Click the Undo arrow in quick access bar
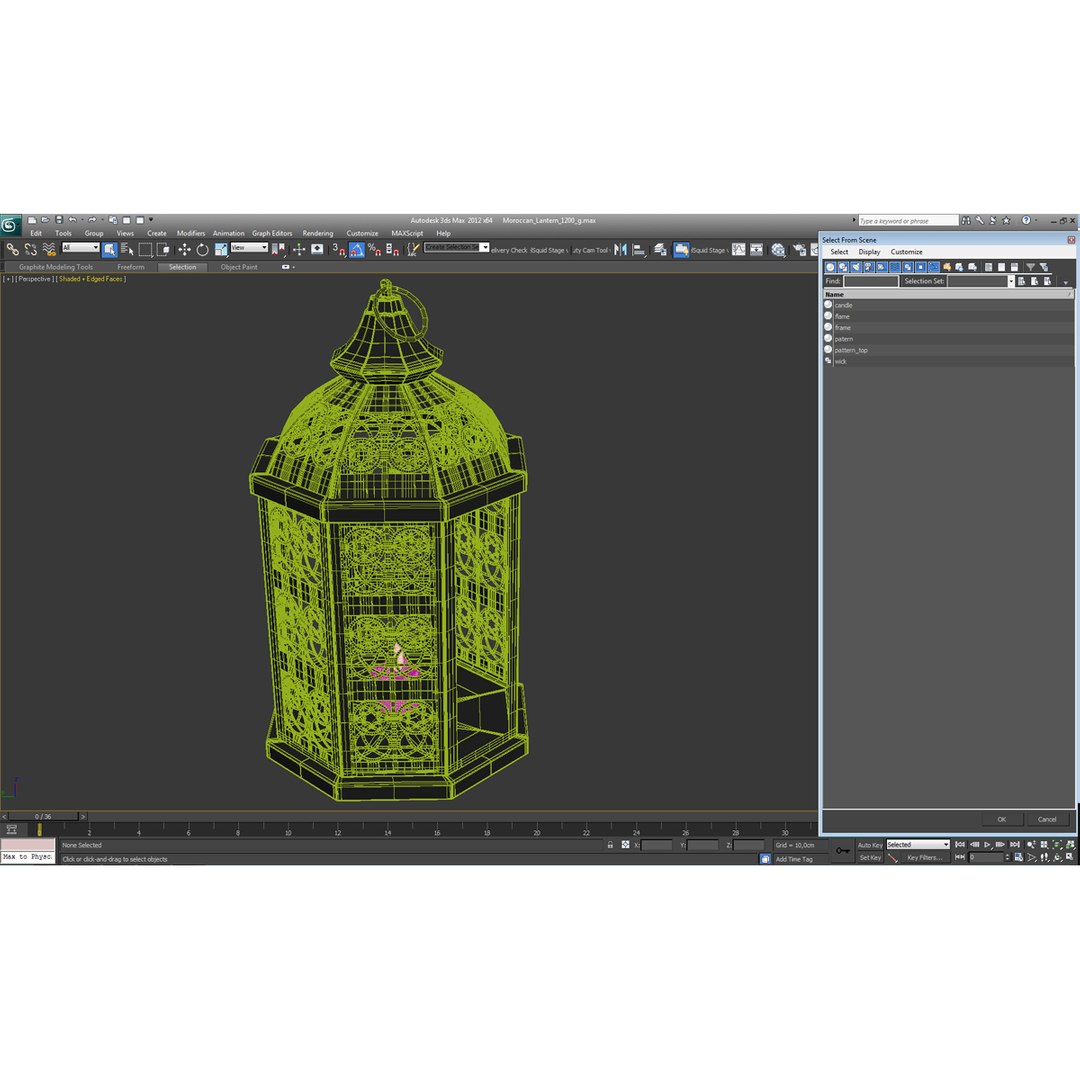The height and width of the screenshot is (1080, 1080). [72, 220]
